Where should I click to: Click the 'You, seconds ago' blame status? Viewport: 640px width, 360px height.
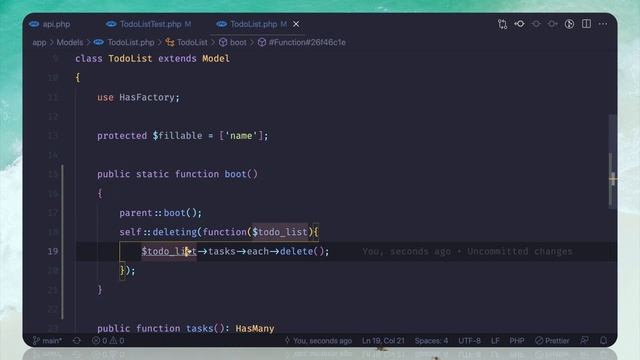pos(318,340)
